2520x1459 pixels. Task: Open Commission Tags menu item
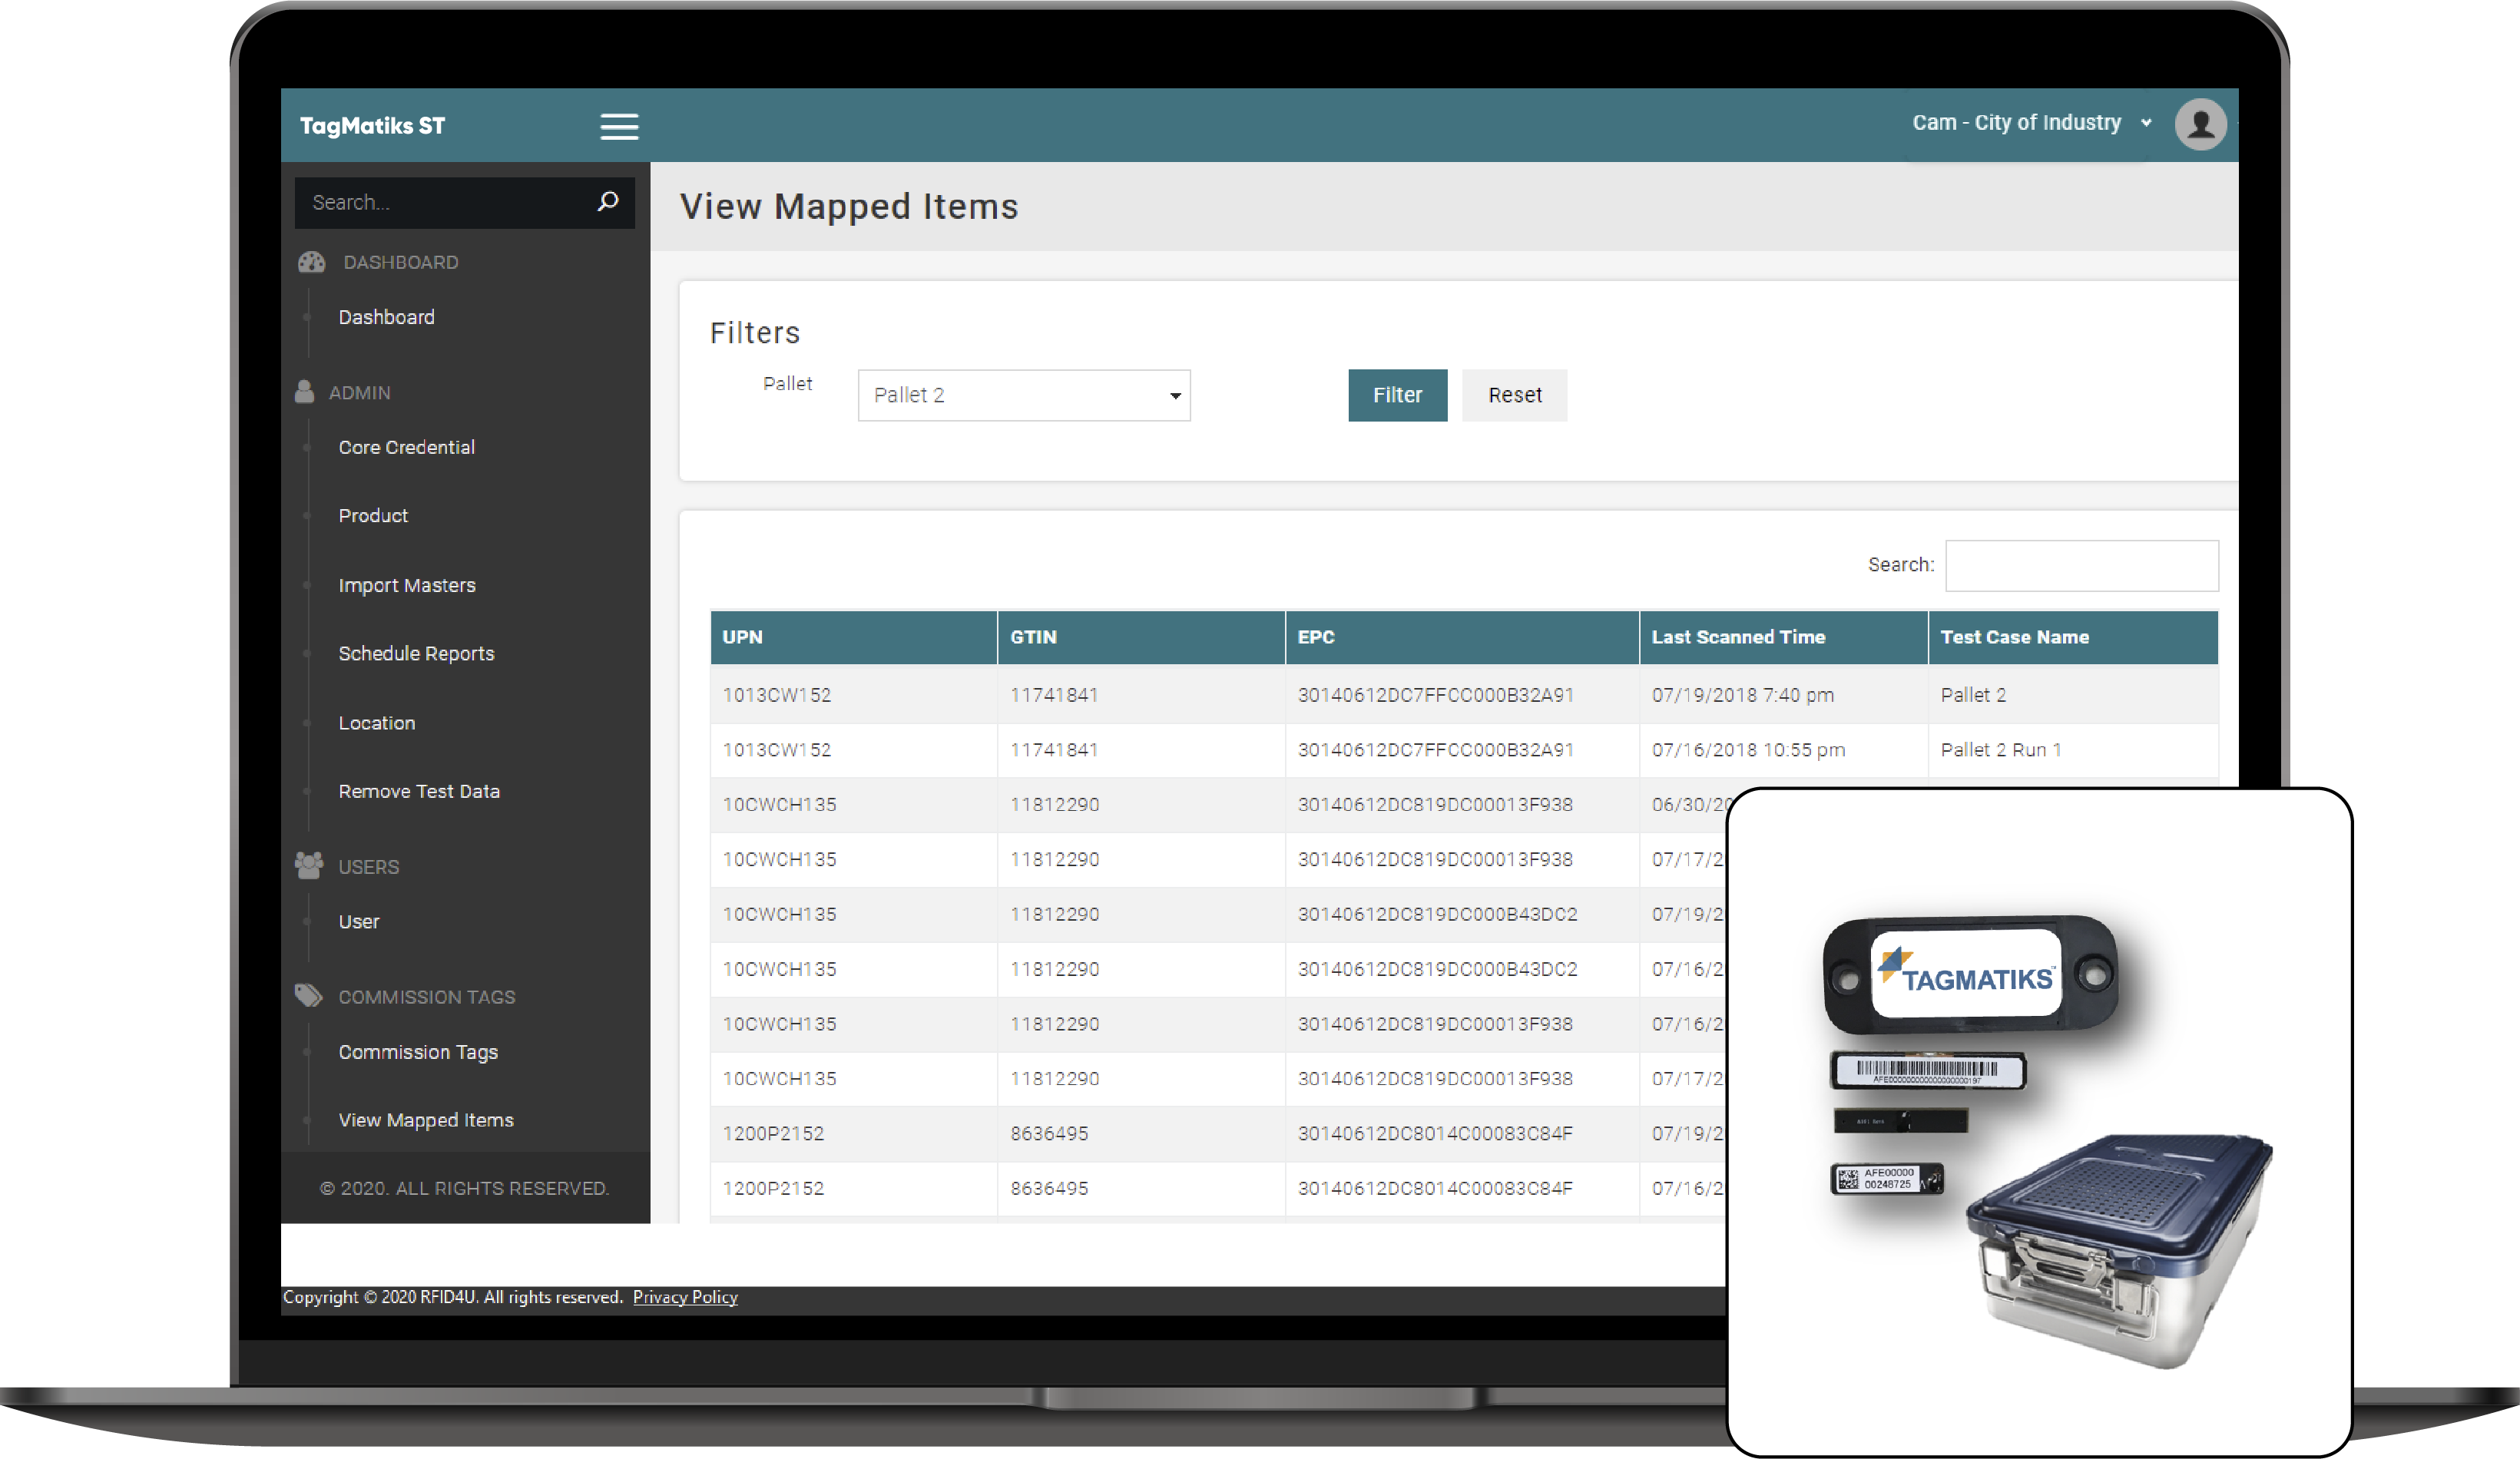click(417, 1052)
